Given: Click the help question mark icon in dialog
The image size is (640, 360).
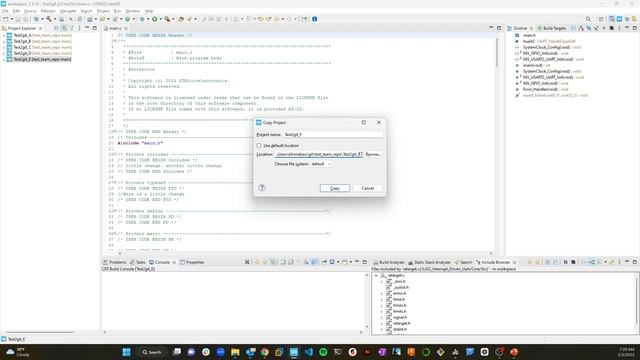Looking at the screenshot, I should click(x=262, y=188).
